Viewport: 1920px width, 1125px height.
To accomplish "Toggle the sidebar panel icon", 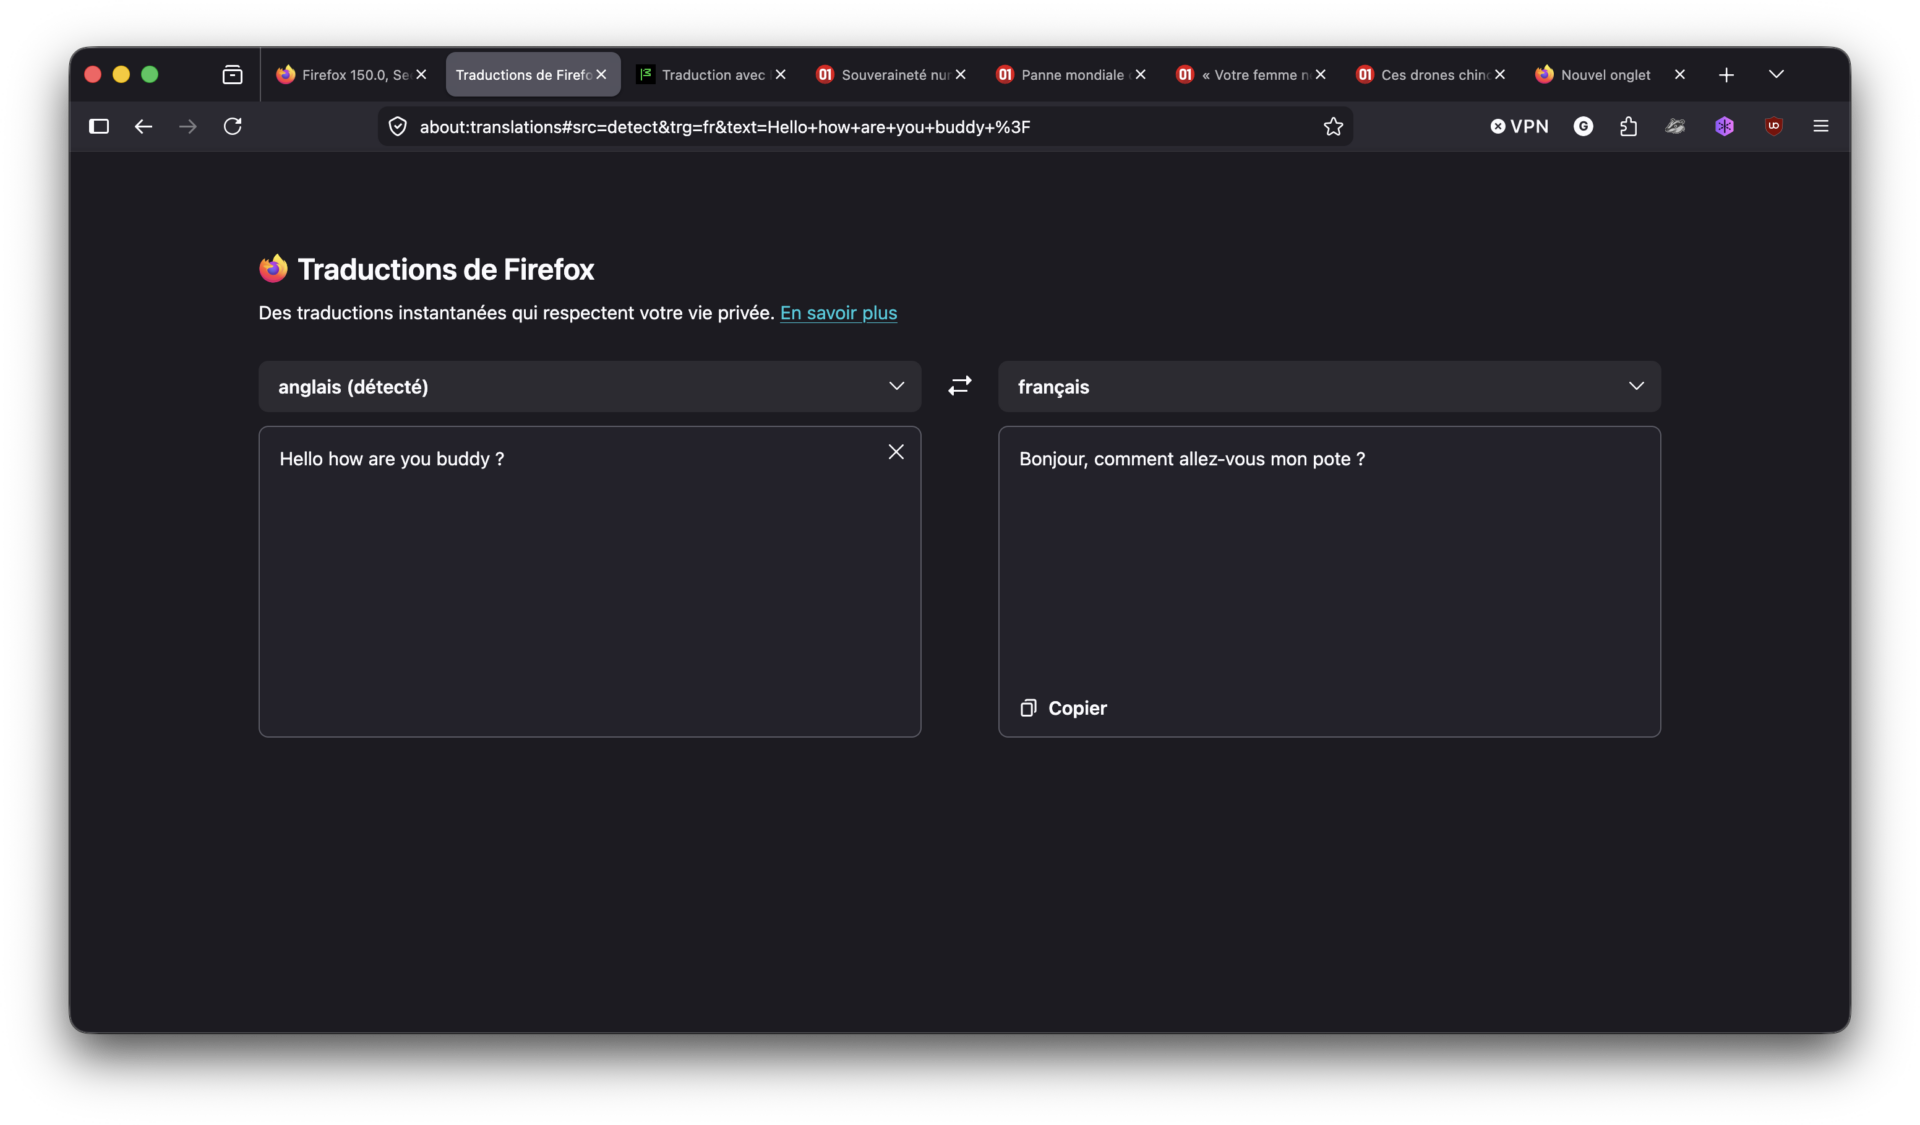I will tap(98, 127).
